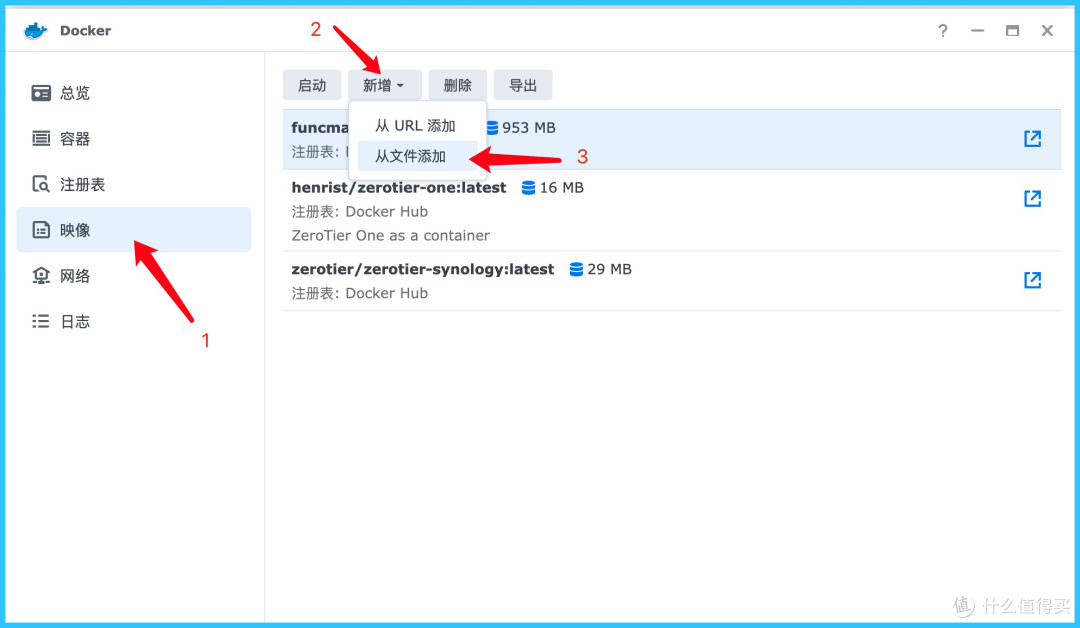Maximize the Docker window
Screen dimensions: 1080x628
point(1012,31)
